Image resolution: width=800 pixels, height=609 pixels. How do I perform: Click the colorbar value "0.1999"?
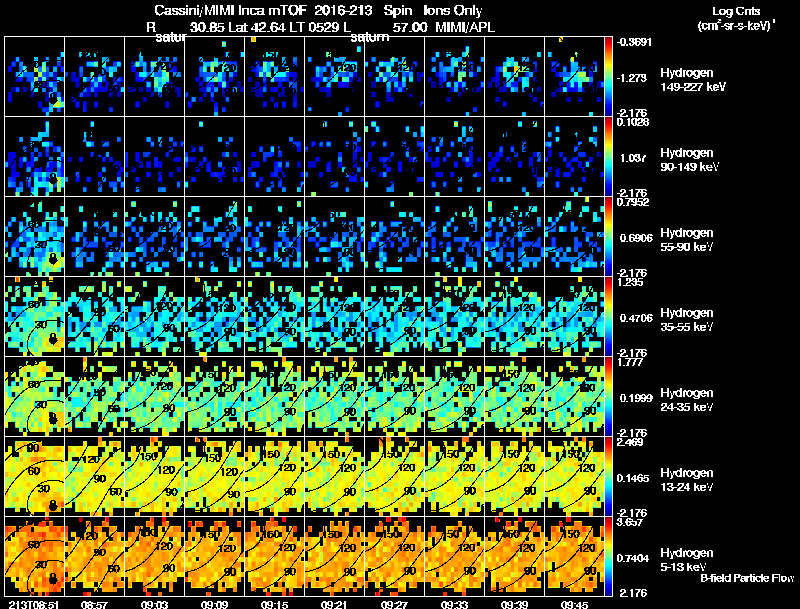[x=636, y=398]
